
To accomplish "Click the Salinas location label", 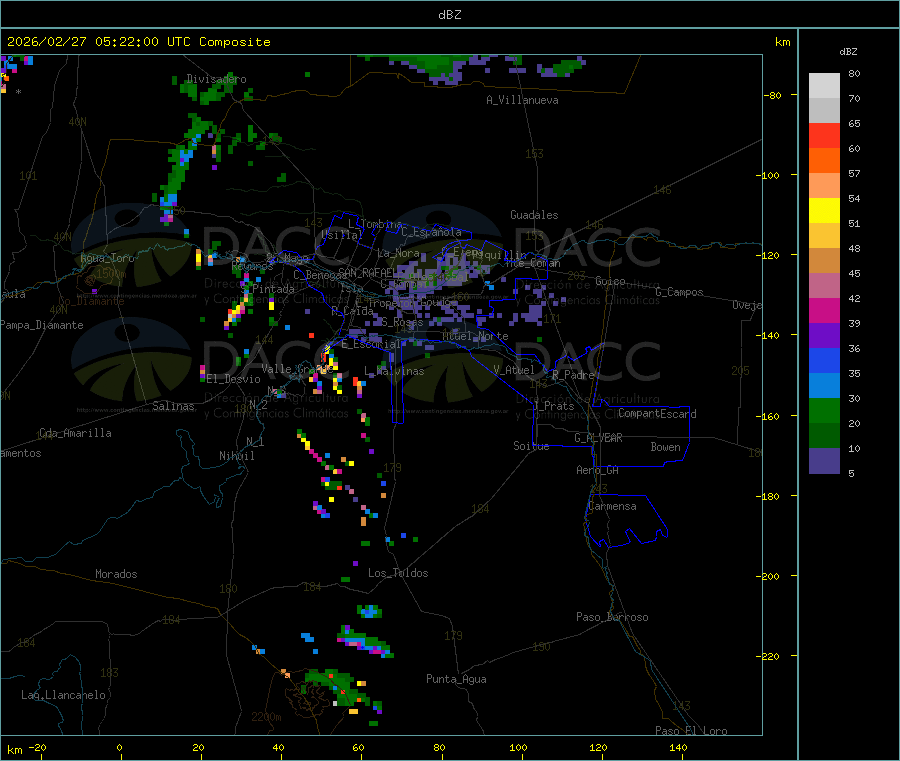I will (x=173, y=406).
